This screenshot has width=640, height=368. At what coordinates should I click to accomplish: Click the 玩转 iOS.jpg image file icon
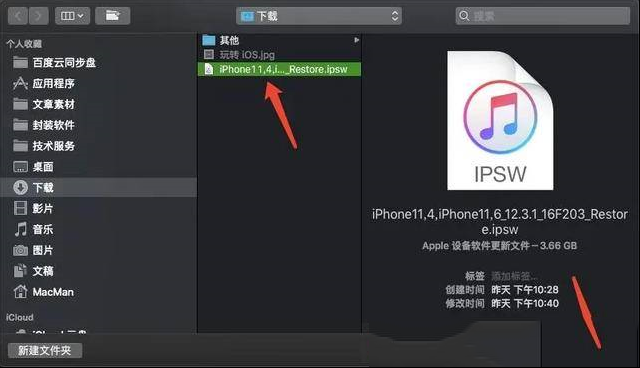tap(209, 54)
